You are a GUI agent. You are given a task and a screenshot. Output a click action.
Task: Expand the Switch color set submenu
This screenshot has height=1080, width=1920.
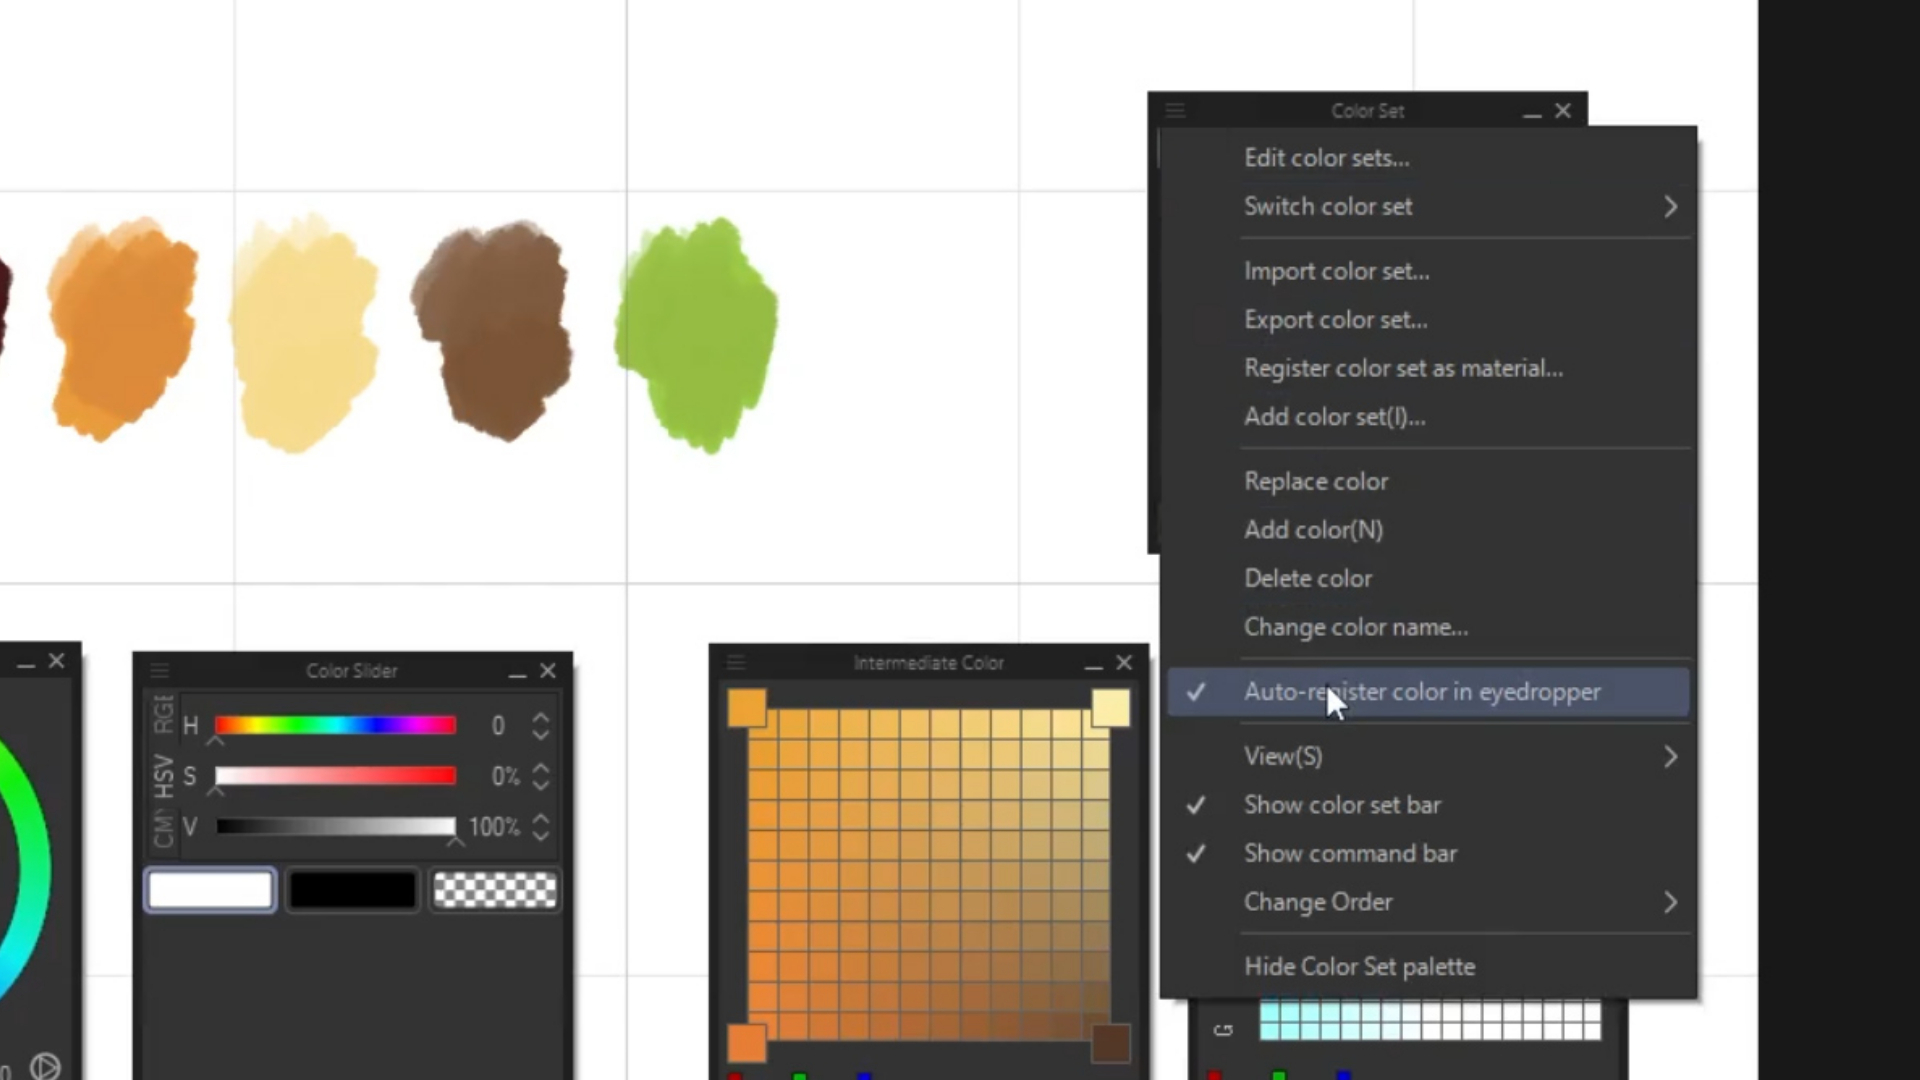pyautogui.click(x=1428, y=206)
